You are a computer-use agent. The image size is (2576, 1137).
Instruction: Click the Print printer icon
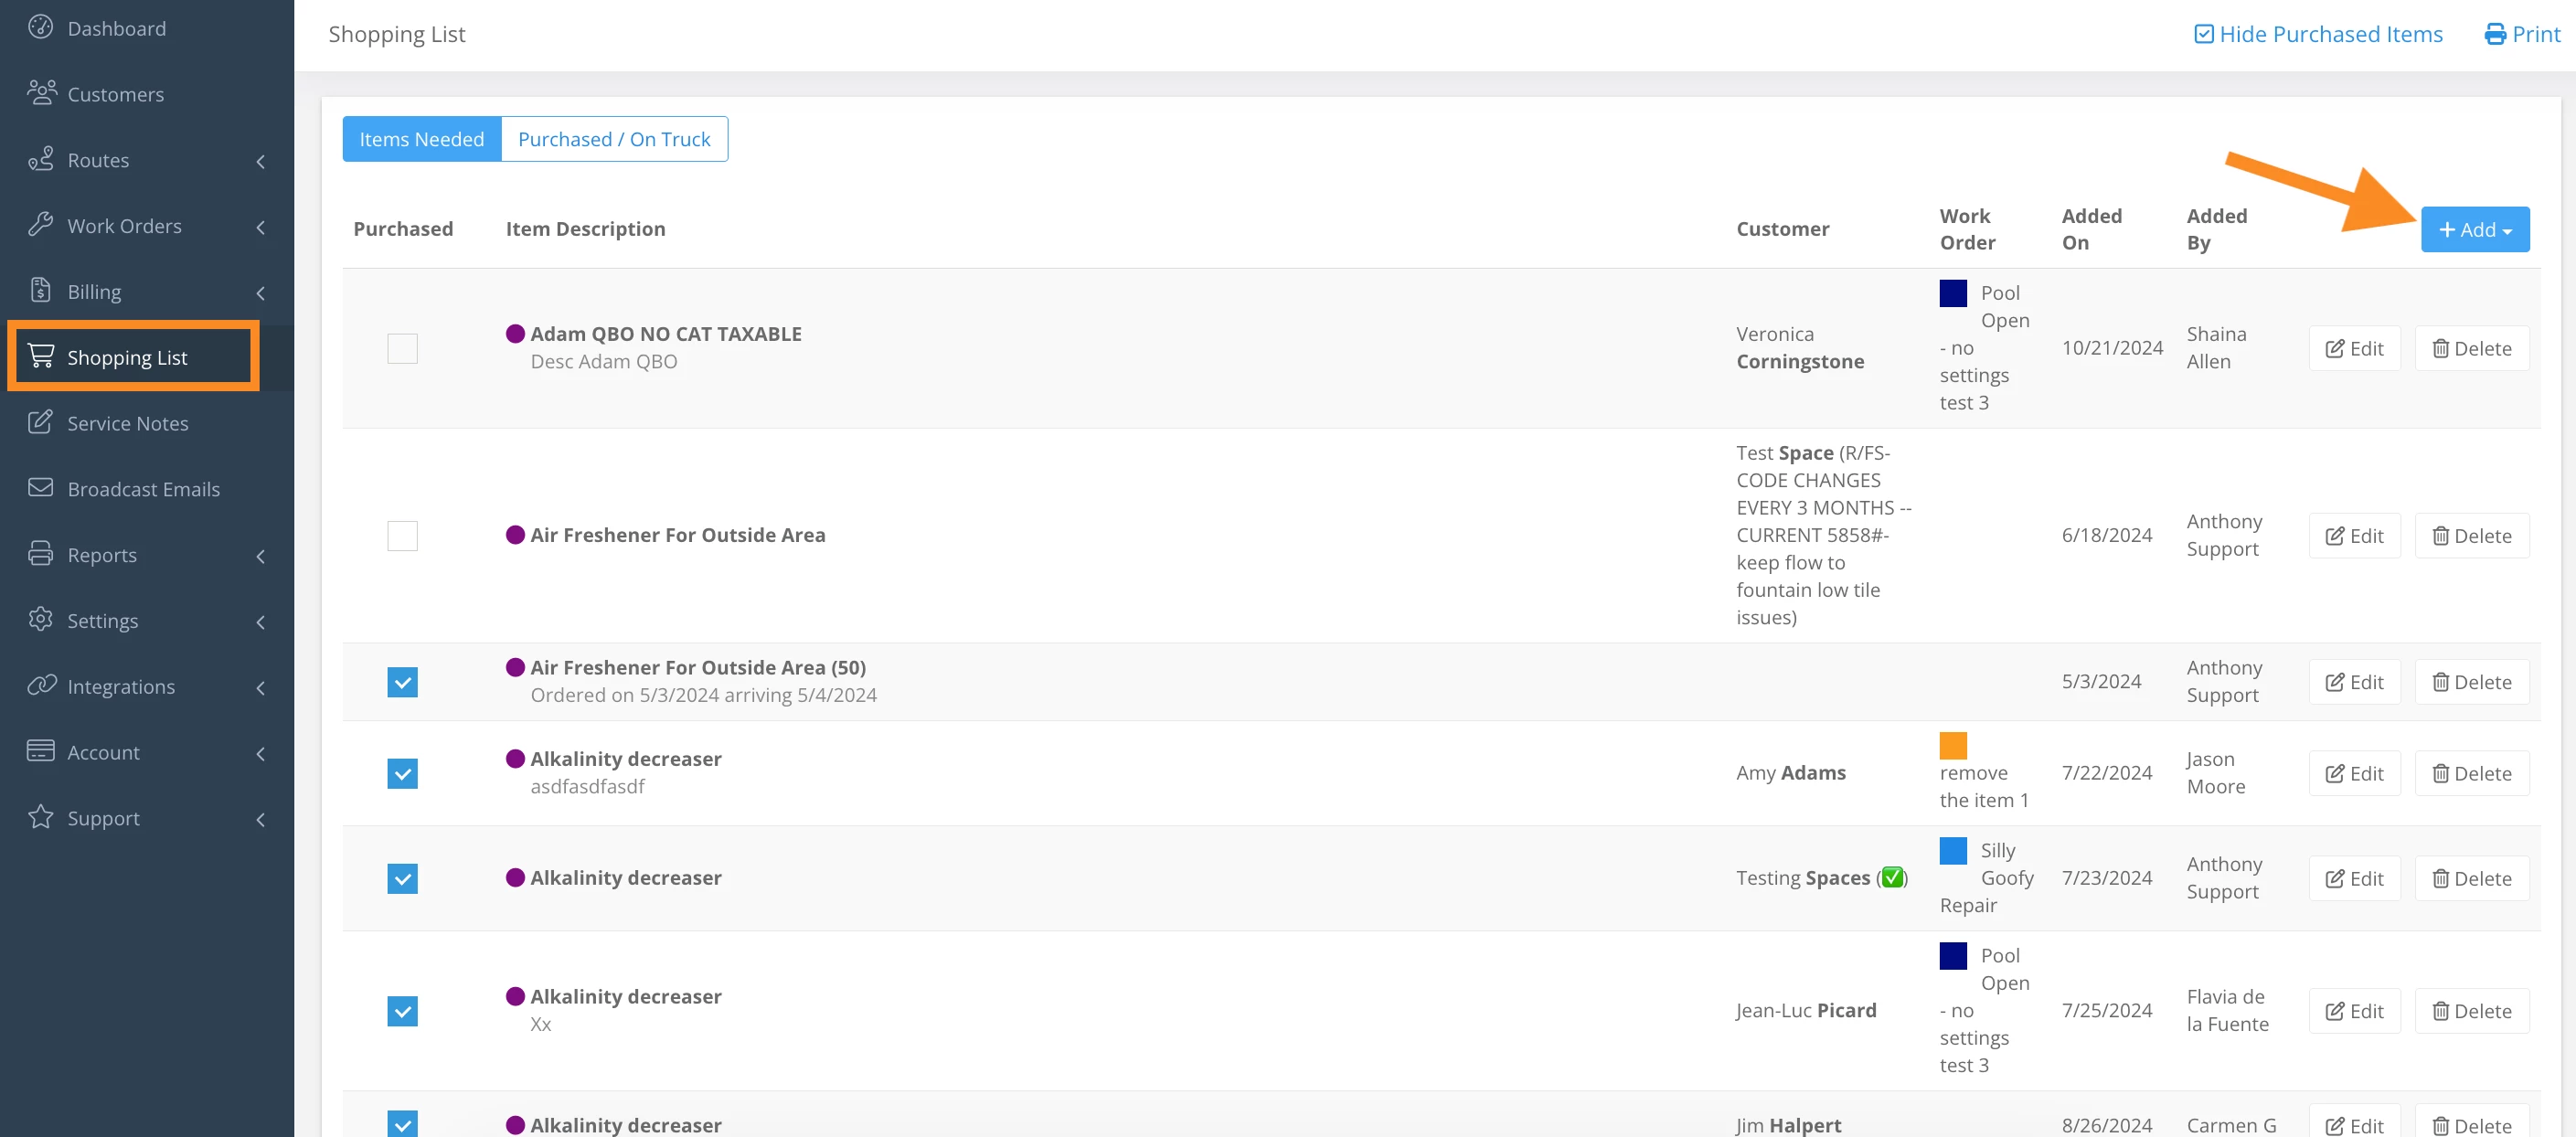click(x=2495, y=34)
